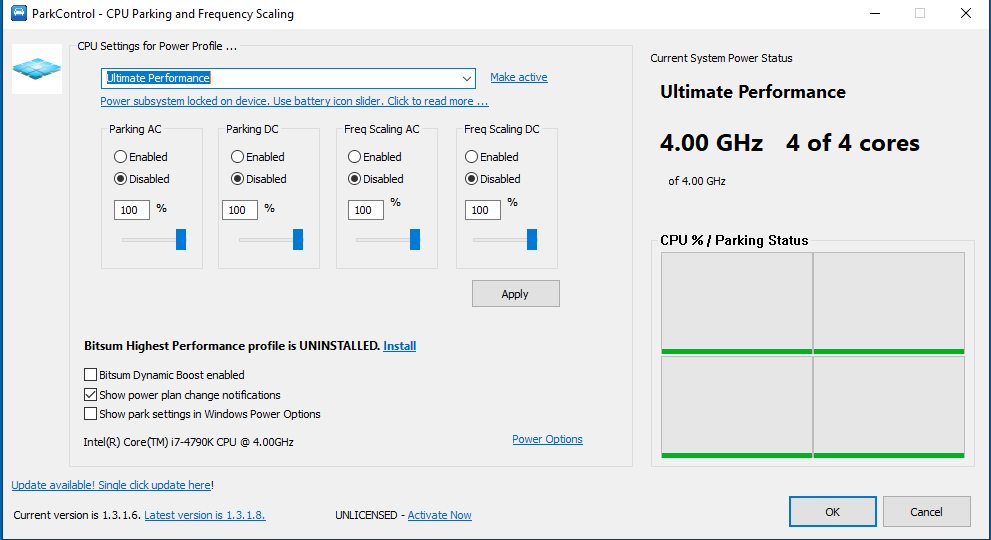Image resolution: width=991 pixels, height=540 pixels.
Task: Click Parking DC percent input field
Action: click(240, 210)
